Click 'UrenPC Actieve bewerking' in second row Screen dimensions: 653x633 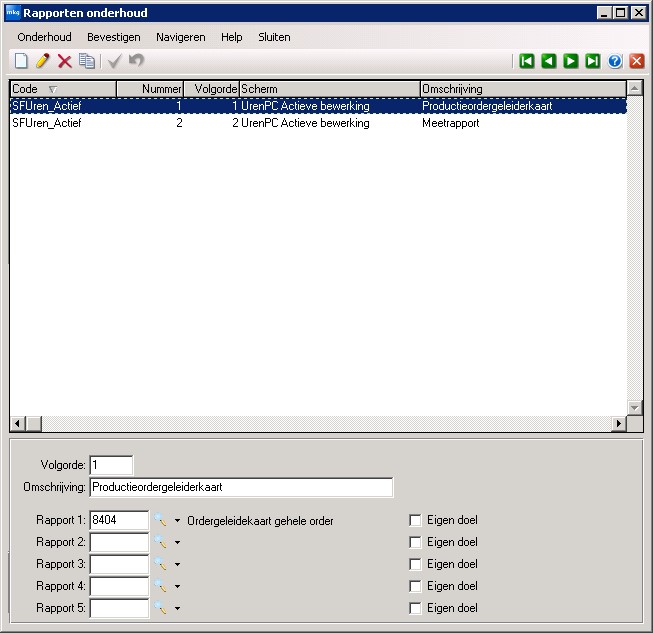(x=305, y=123)
